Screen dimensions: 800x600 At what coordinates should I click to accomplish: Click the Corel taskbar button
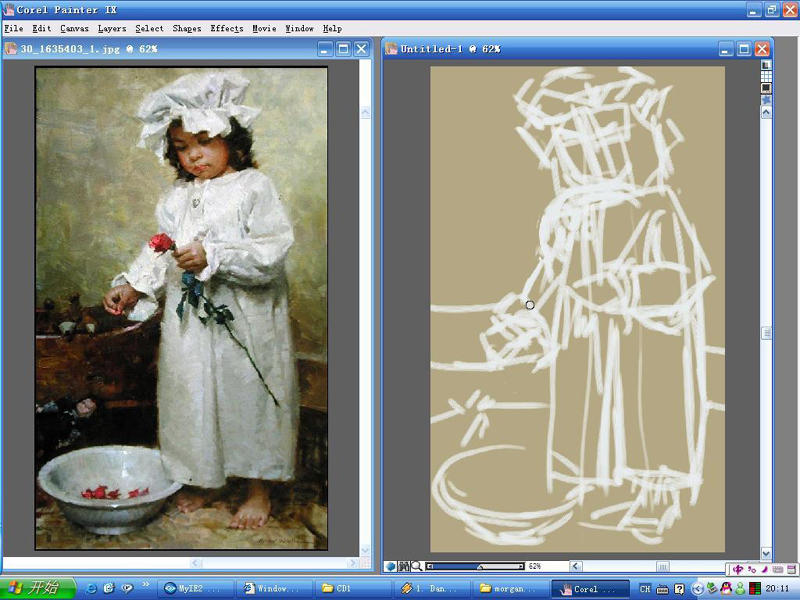590,589
